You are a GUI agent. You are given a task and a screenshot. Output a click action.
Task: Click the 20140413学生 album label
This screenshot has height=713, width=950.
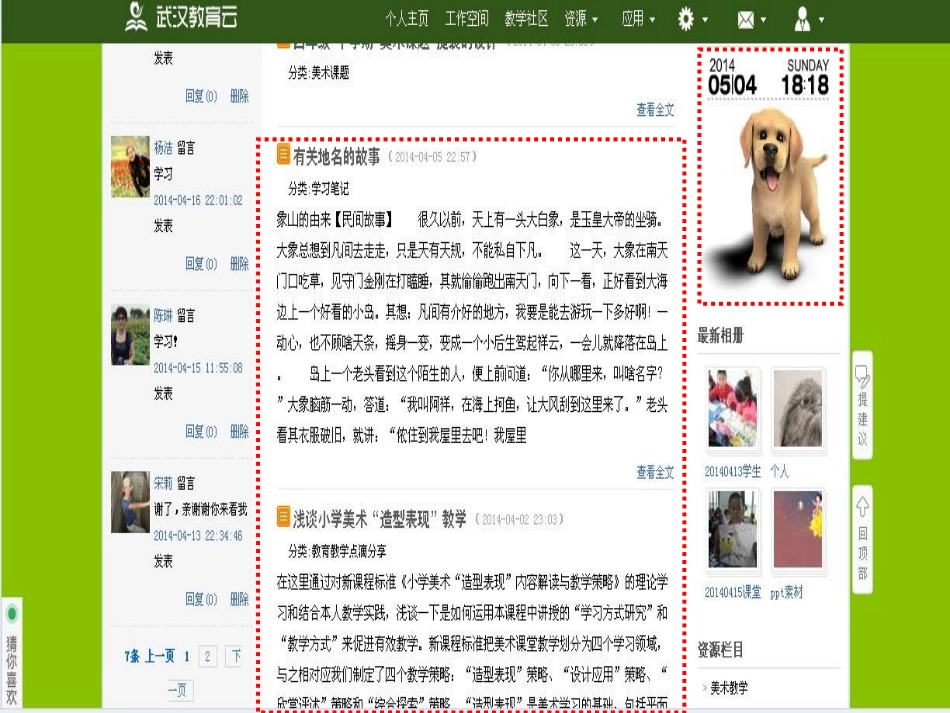click(x=732, y=472)
